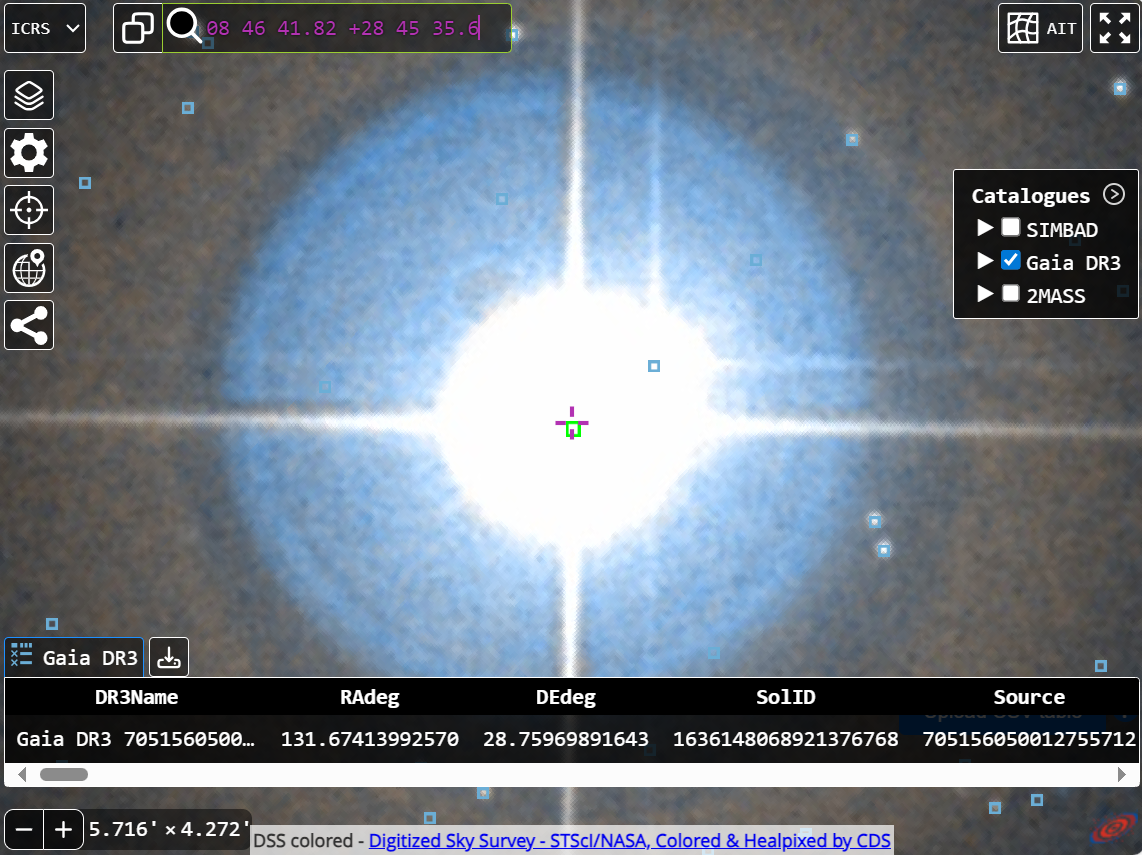Enable the SIMBAD catalogue checkbox
The height and width of the screenshot is (855, 1142).
pos(1011,228)
